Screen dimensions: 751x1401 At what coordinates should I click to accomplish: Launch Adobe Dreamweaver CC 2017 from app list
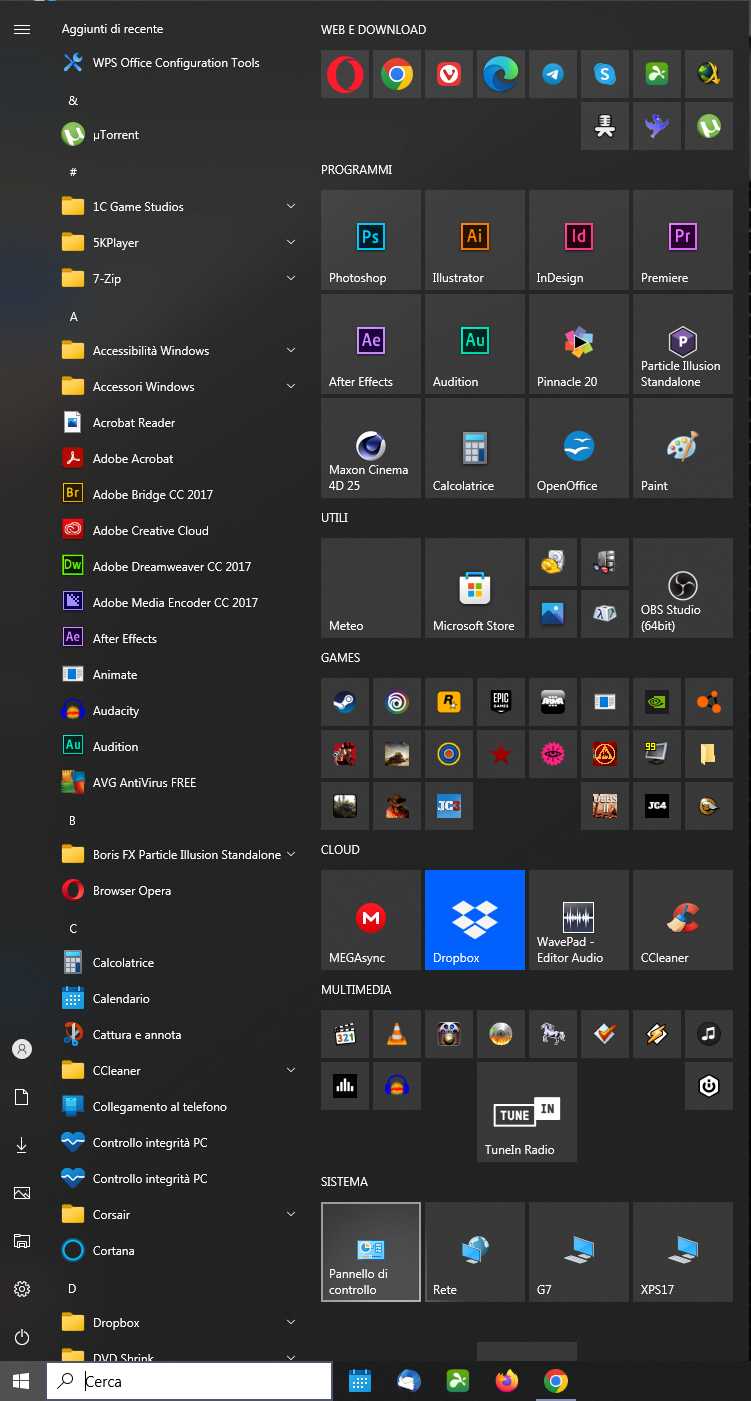tap(180, 567)
